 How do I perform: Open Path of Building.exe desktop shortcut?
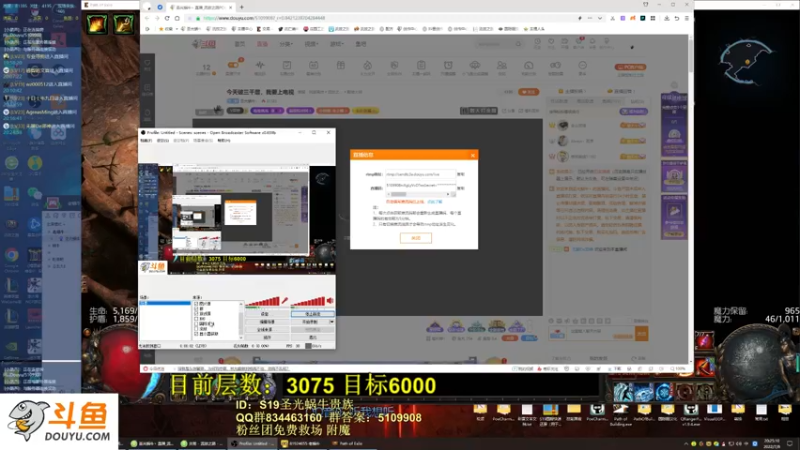coord(620,413)
